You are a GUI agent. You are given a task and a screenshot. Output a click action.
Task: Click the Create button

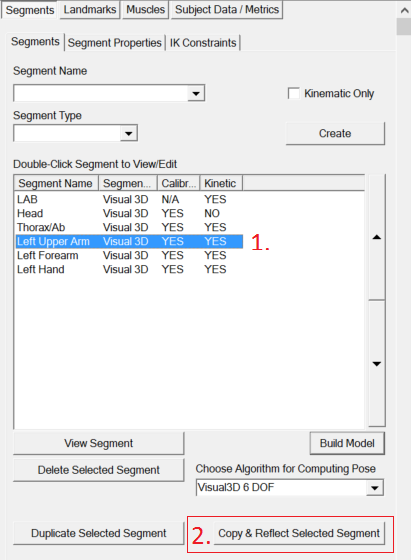click(335, 134)
